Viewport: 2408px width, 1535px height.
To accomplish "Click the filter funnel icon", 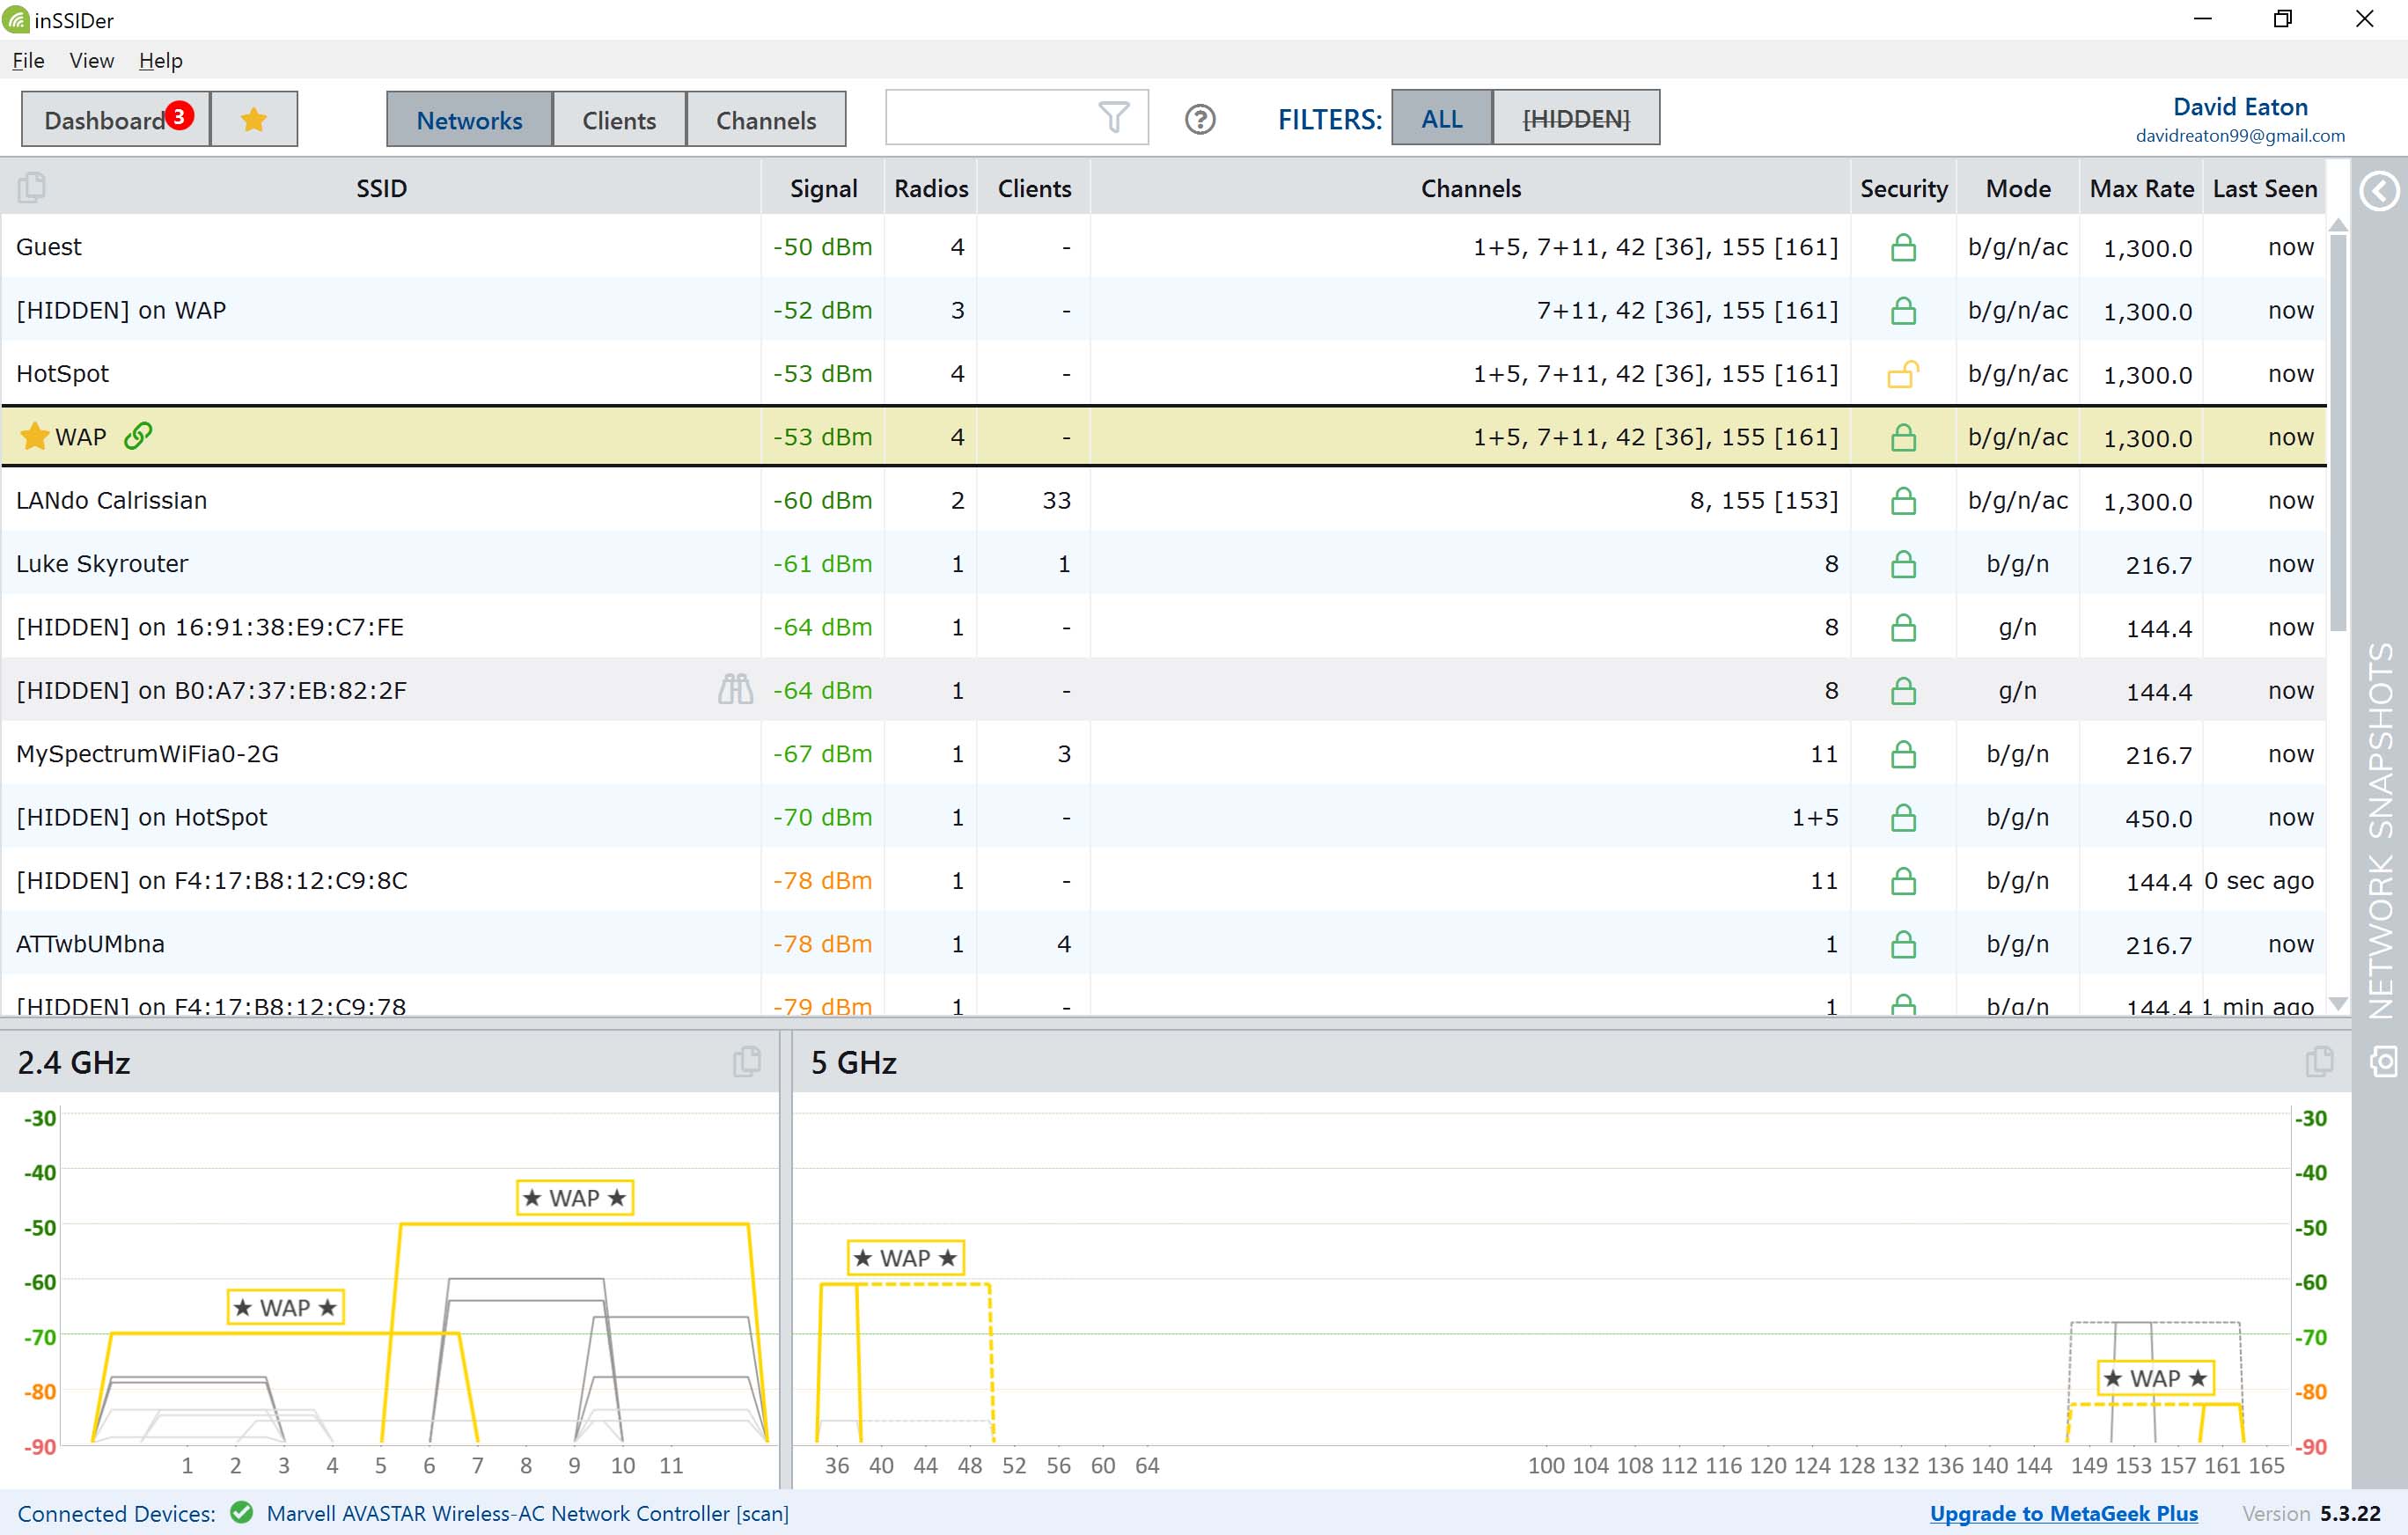I will (x=1113, y=118).
